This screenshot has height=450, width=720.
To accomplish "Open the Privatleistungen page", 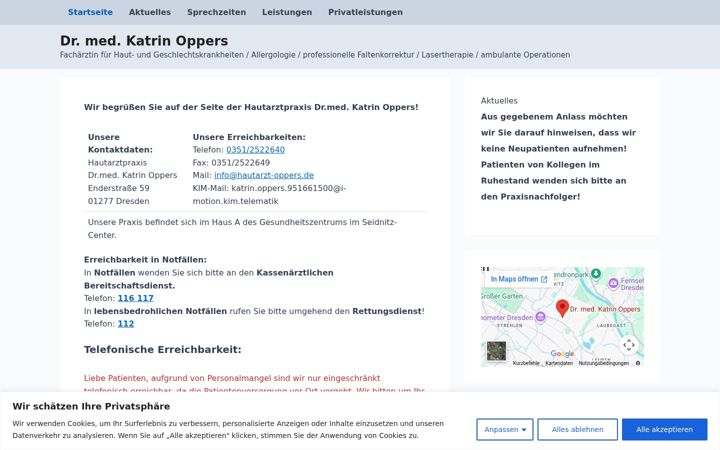I will tap(365, 12).
